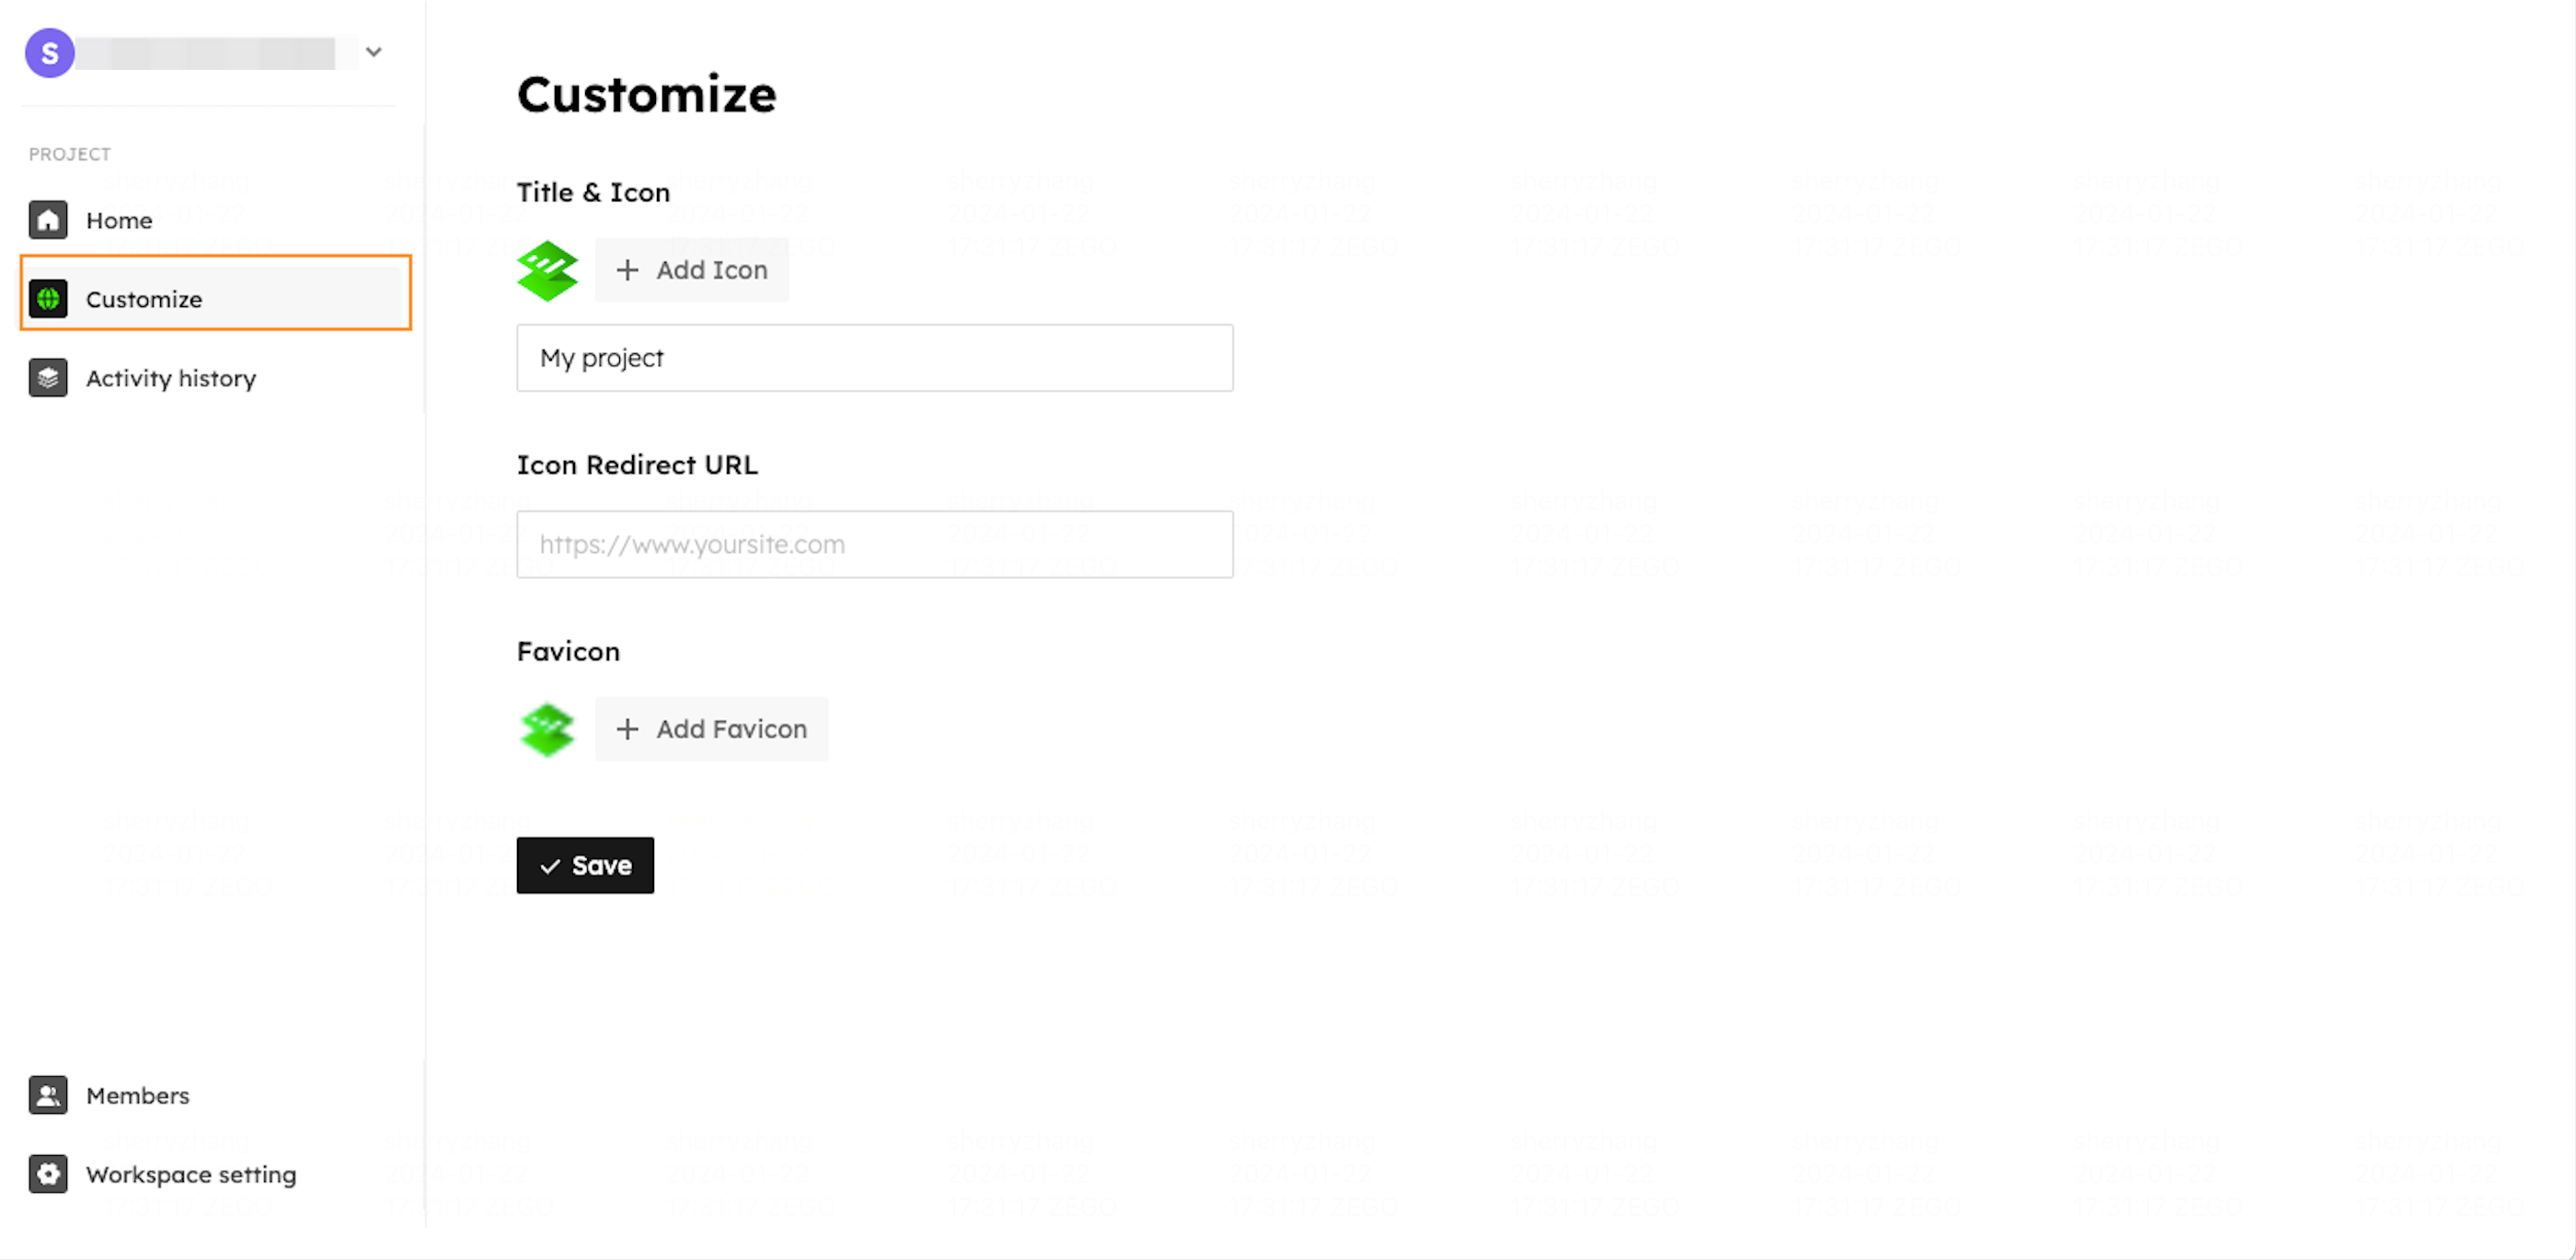Focus the Icon Redirect URL field
The height and width of the screenshot is (1260, 2576).
click(x=874, y=545)
